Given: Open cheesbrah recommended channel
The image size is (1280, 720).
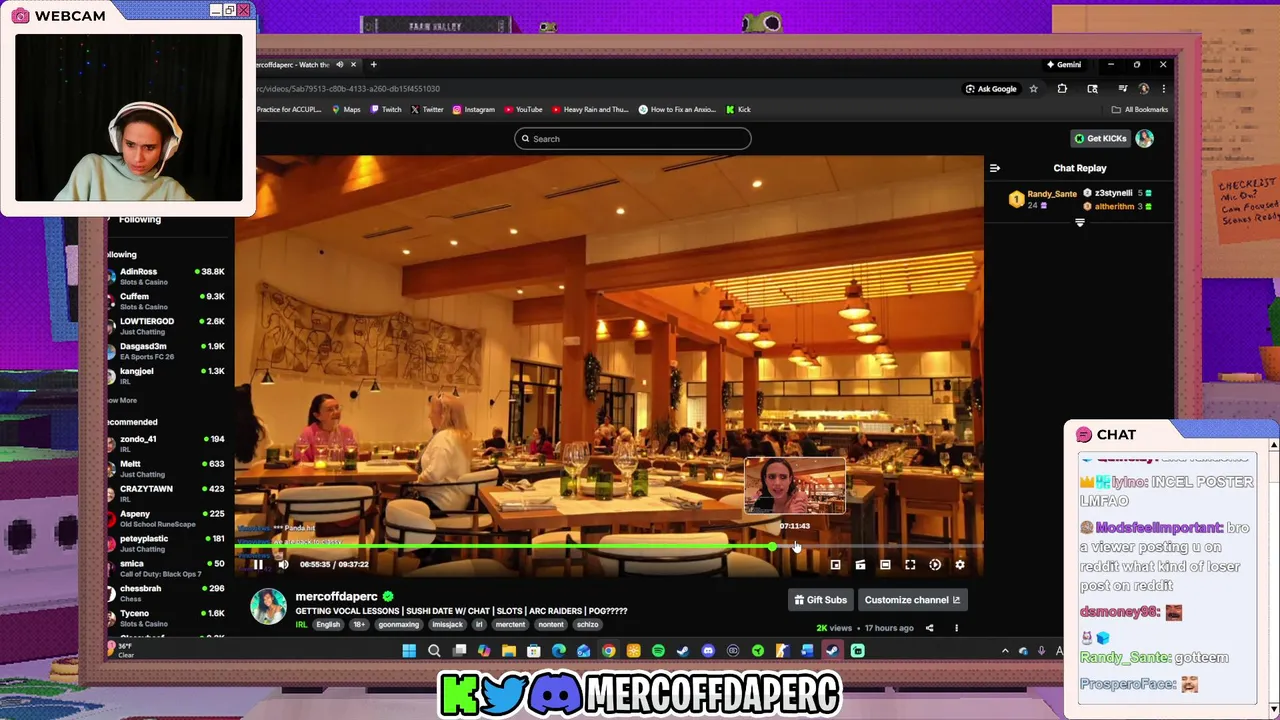Looking at the screenshot, I should pyautogui.click(x=167, y=593).
